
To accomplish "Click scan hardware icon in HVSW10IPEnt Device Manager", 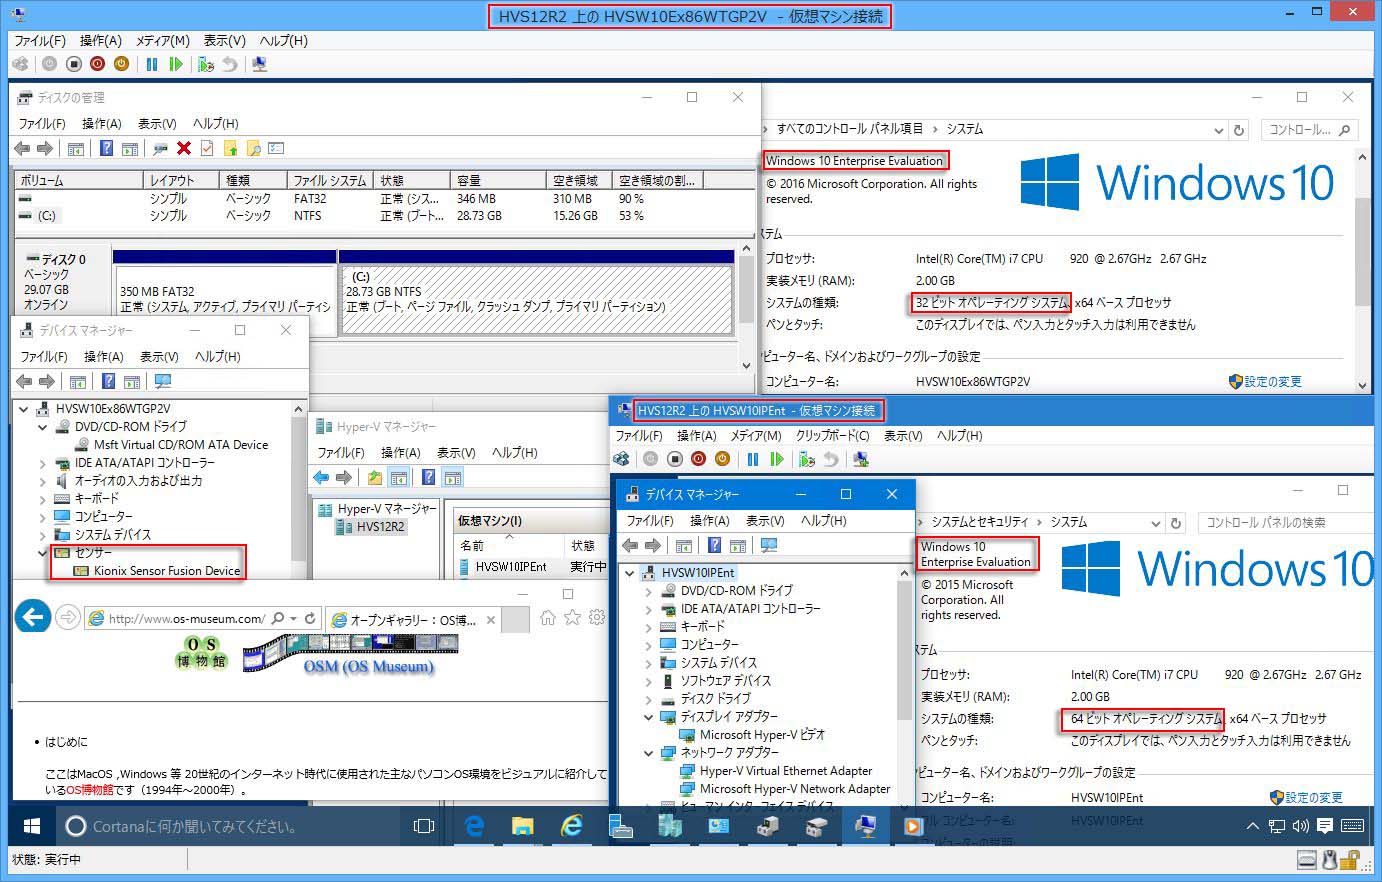I will 769,545.
